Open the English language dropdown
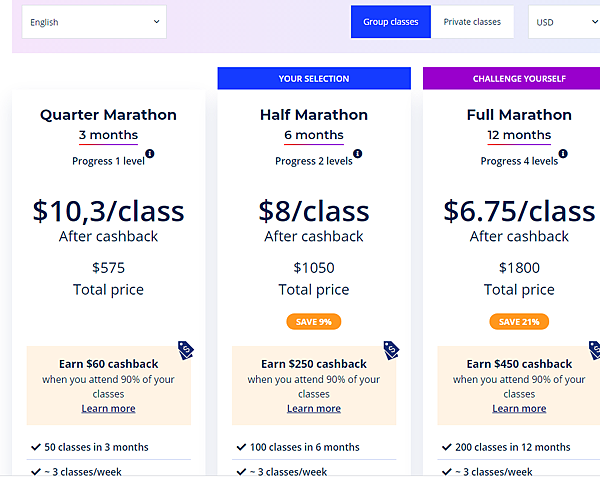 click(94, 22)
